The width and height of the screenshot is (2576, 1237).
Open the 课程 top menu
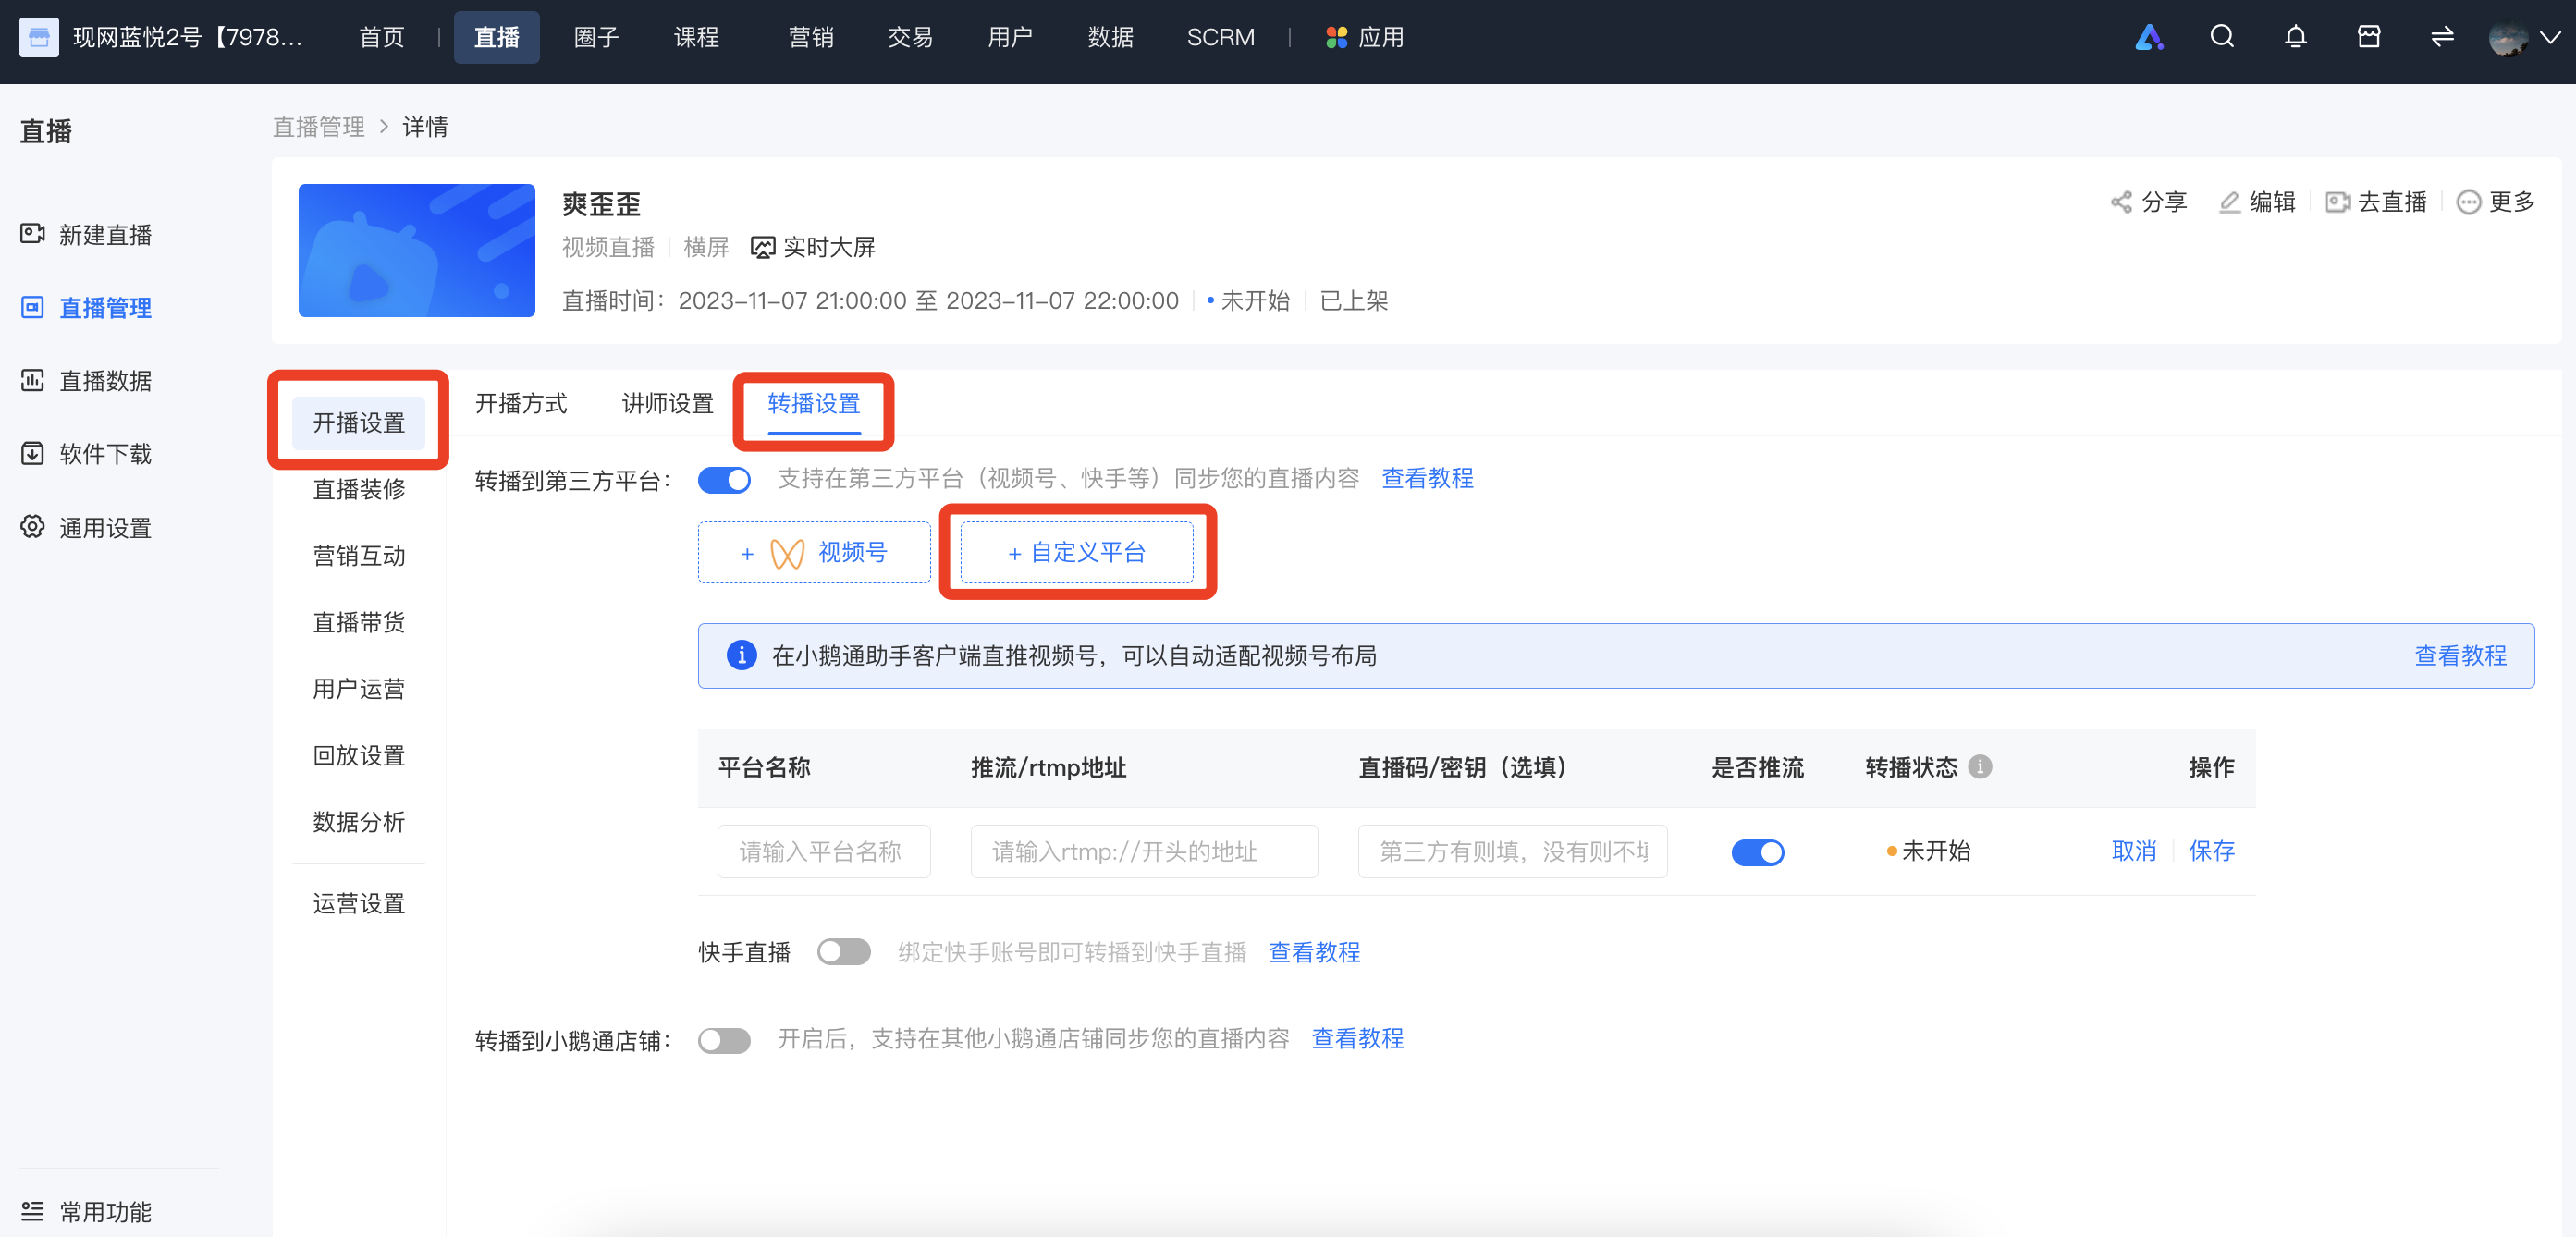696,37
